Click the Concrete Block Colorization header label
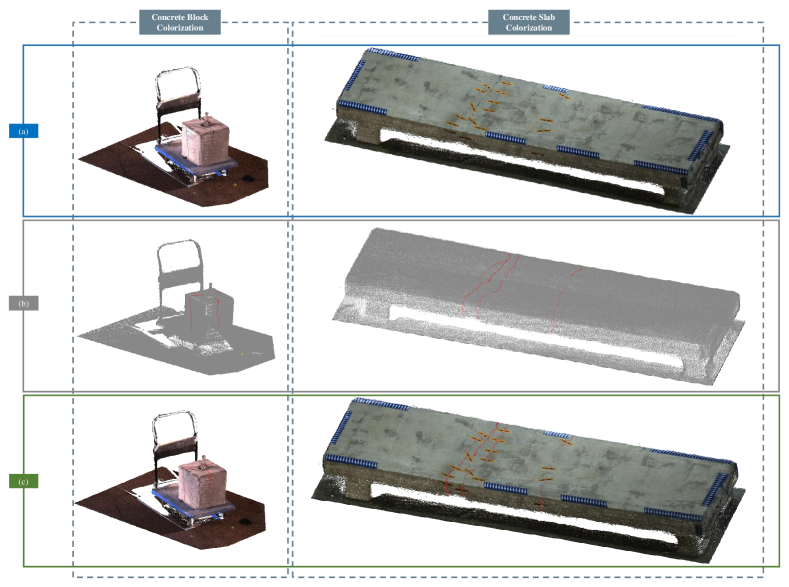This screenshot has height=587, width=789. tap(180, 23)
